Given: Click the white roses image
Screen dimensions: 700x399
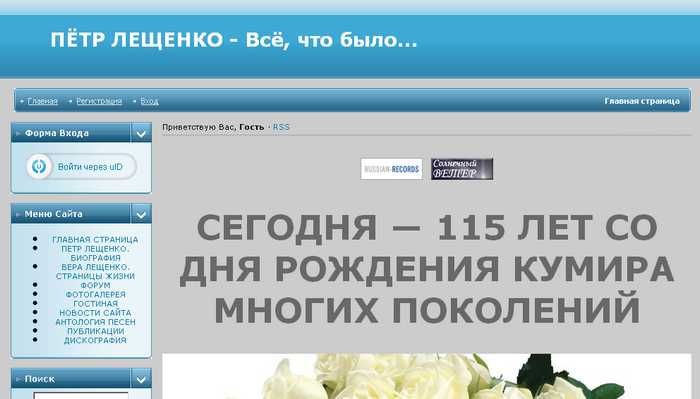Looking at the screenshot, I should point(426,376).
